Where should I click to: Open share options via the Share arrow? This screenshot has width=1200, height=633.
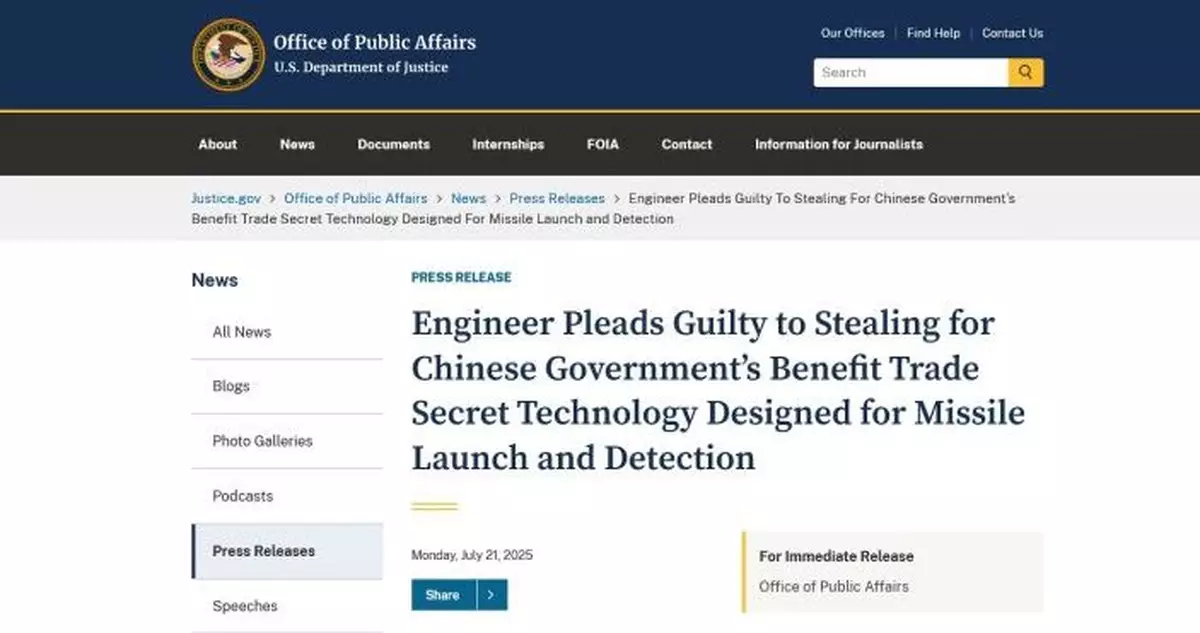(489, 594)
